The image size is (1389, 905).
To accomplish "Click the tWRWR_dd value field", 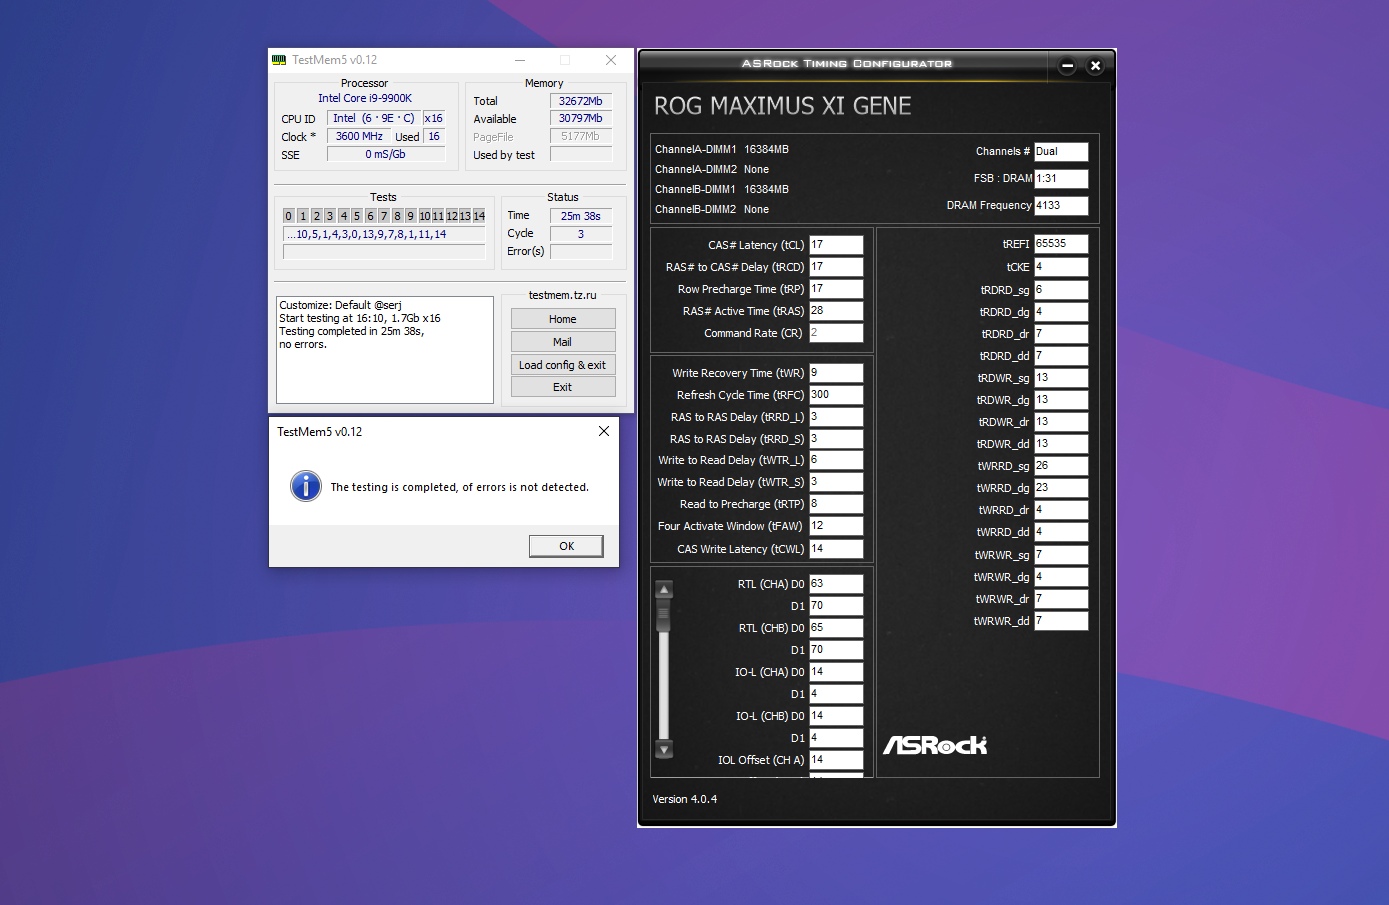I will point(1061,621).
